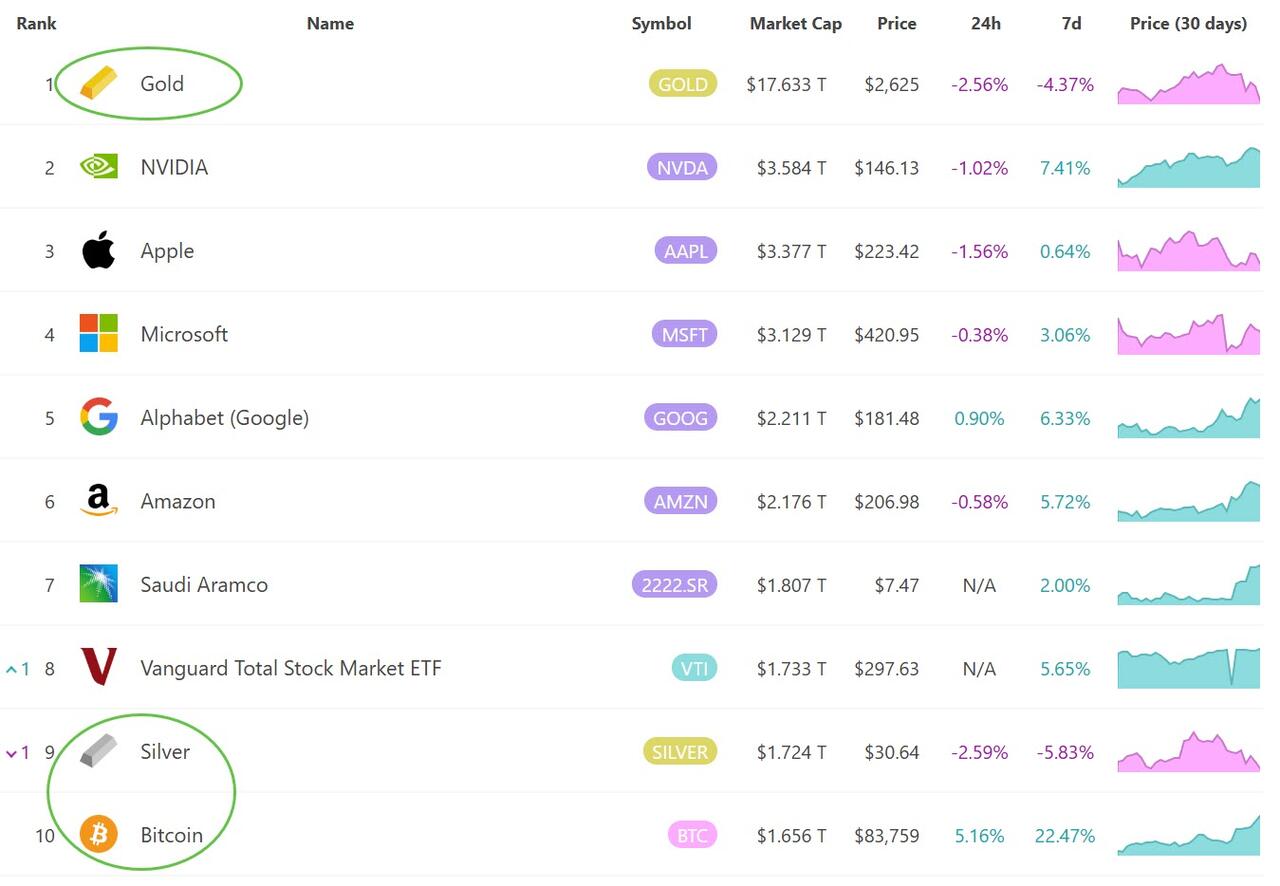
Task: Open the NVIDIA logo icon
Action: coord(98,167)
